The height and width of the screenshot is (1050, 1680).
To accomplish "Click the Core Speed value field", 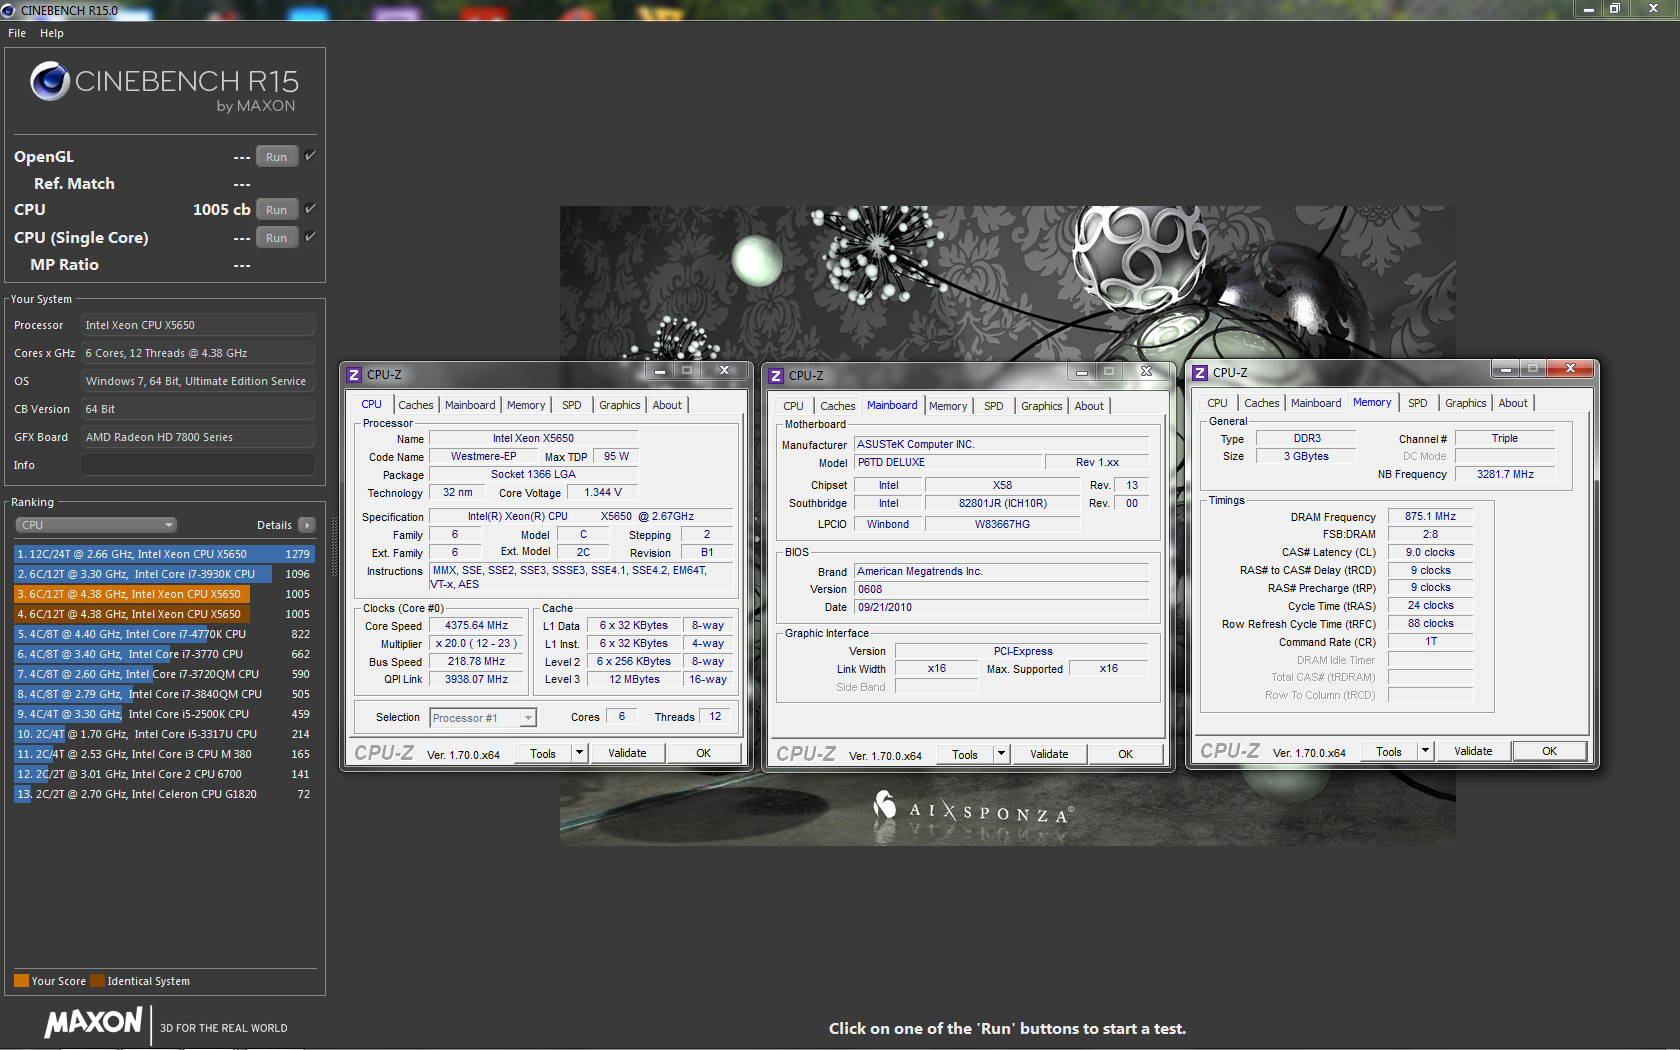I will point(476,626).
